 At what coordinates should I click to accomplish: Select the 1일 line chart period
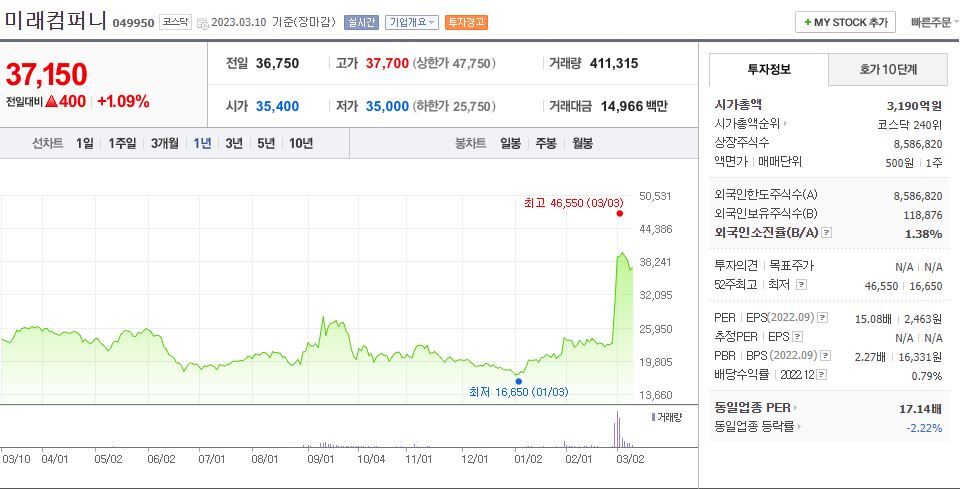[85, 143]
